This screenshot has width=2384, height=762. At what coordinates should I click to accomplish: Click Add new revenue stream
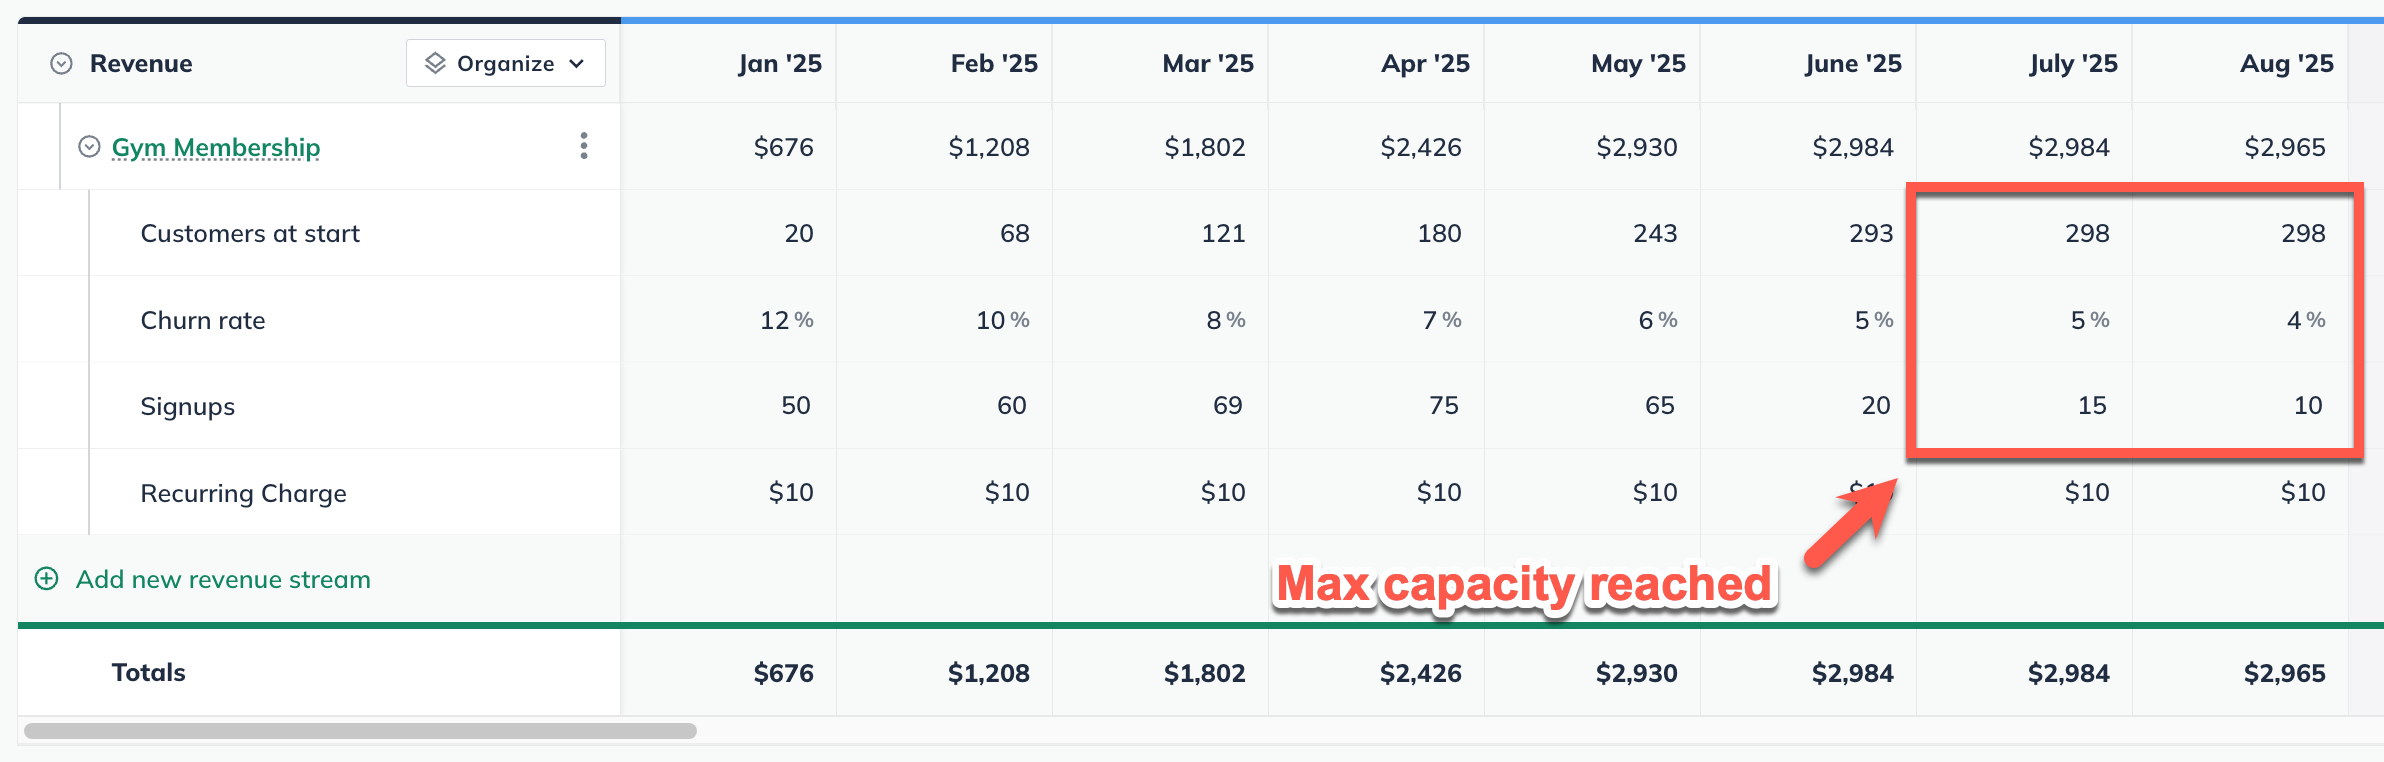[x=222, y=579]
